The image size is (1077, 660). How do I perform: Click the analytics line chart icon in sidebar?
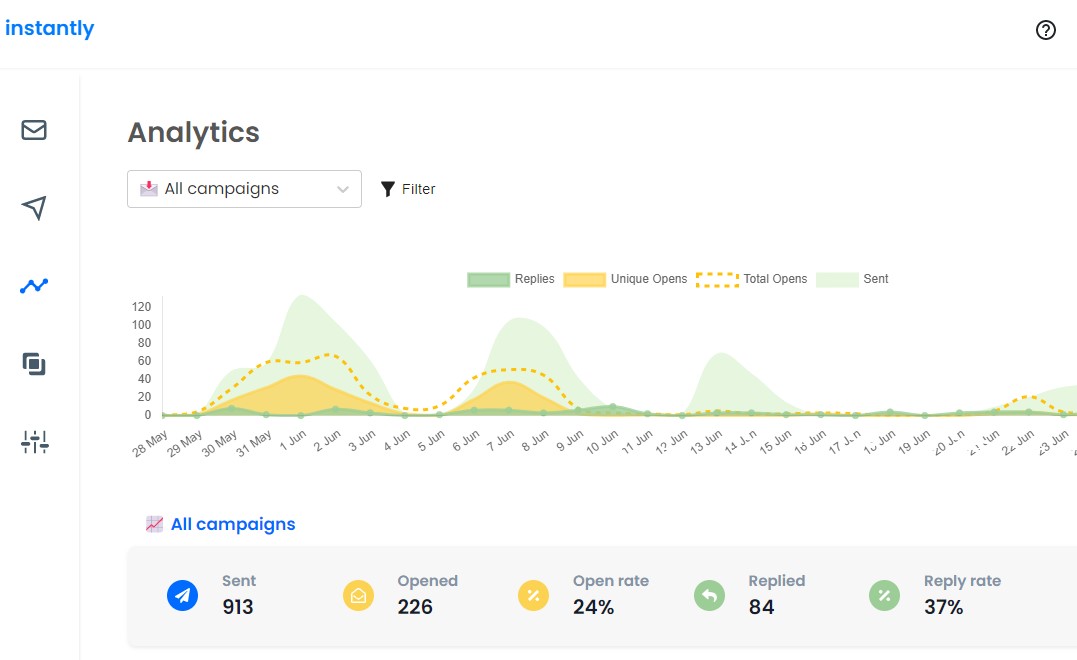click(x=34, y=286)
